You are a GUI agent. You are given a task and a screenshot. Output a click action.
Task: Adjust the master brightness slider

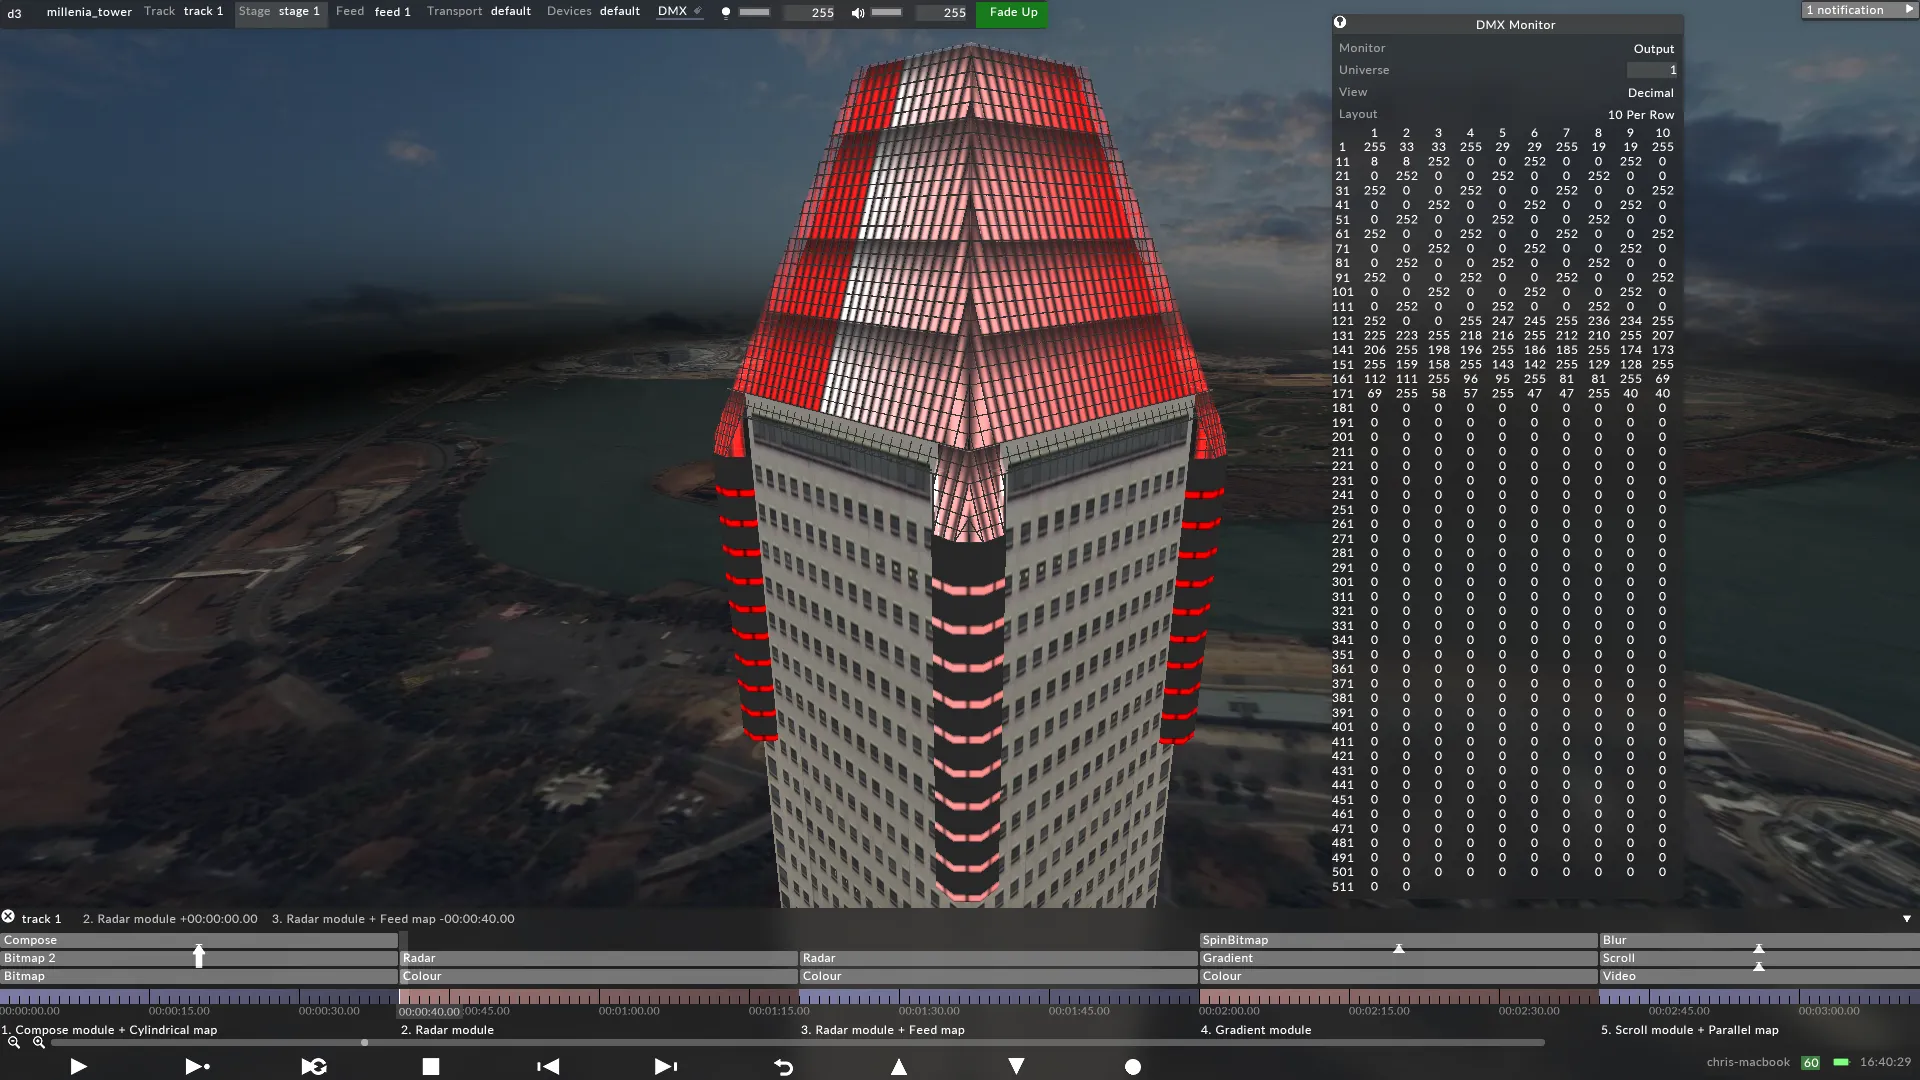coord(754,12)
